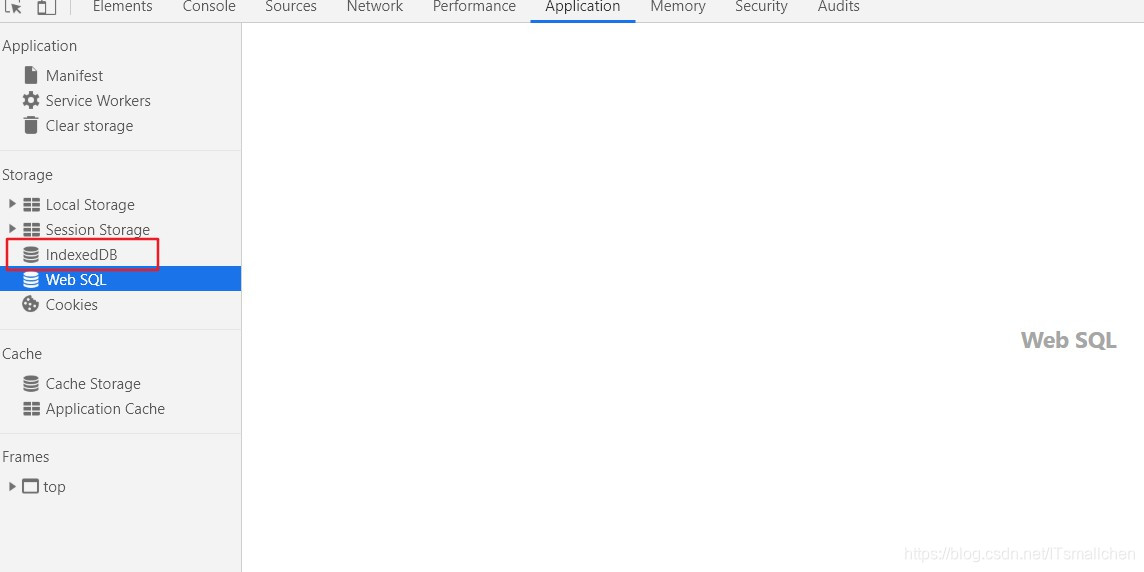Click the Manifest file icon
The height and width of the screenshot is (572, 1144).
tap(31, 75)
